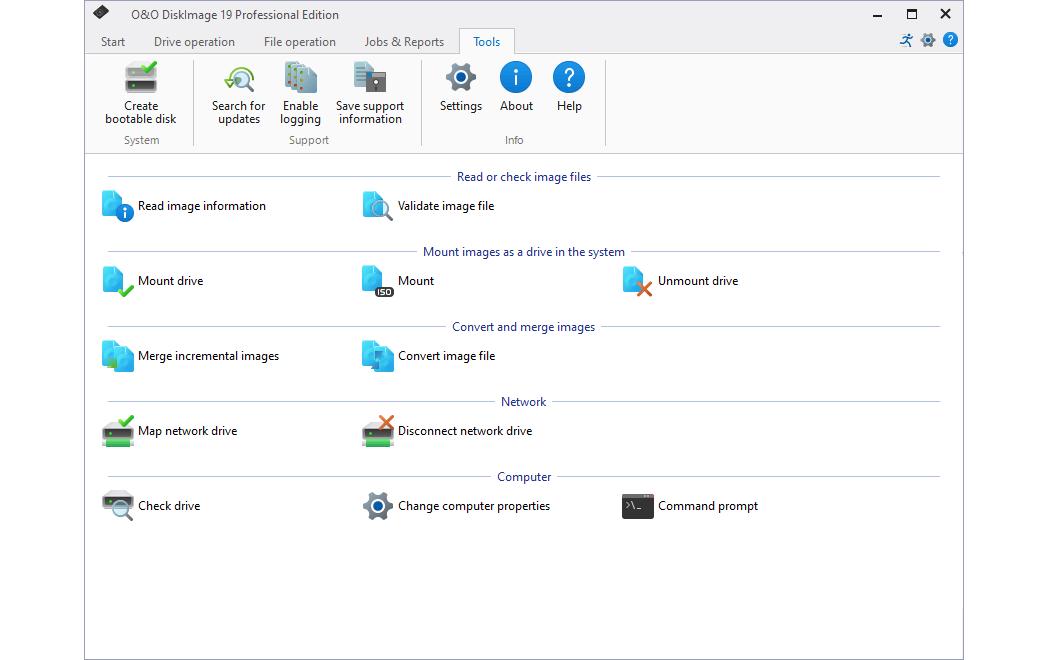The width and height of the screenshot is (1048, 660).
Task: Click the Command prompt label
Action: [708, 506]
